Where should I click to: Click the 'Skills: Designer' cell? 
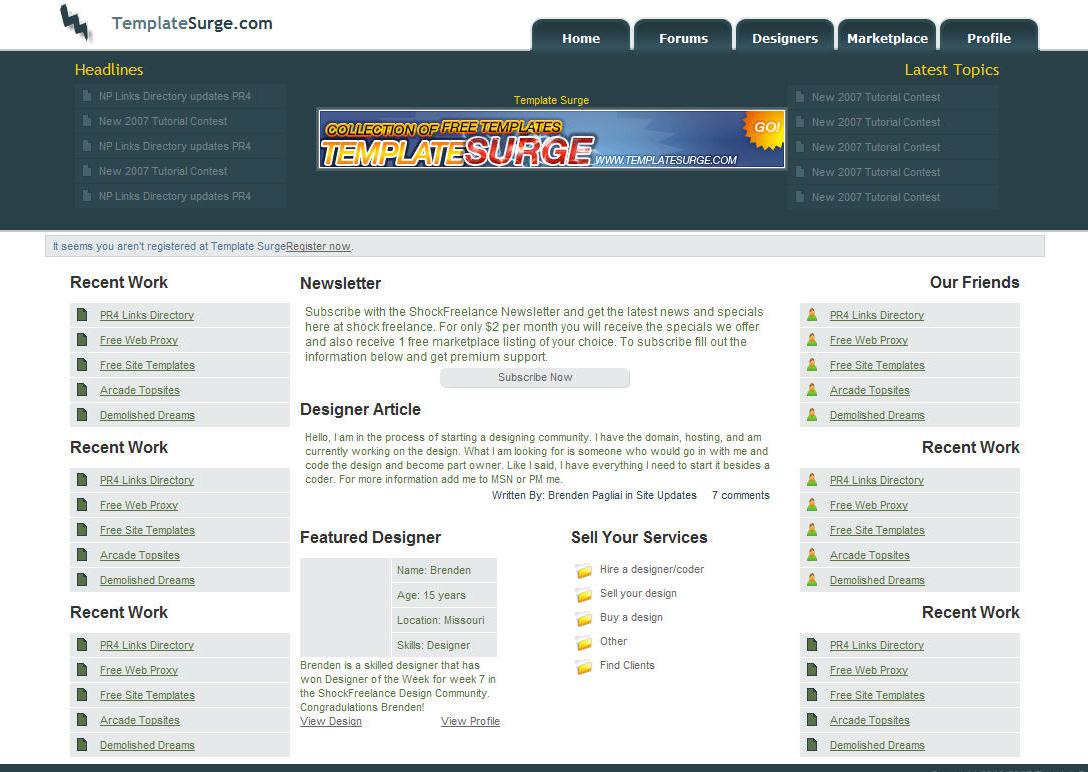[444, 645]
